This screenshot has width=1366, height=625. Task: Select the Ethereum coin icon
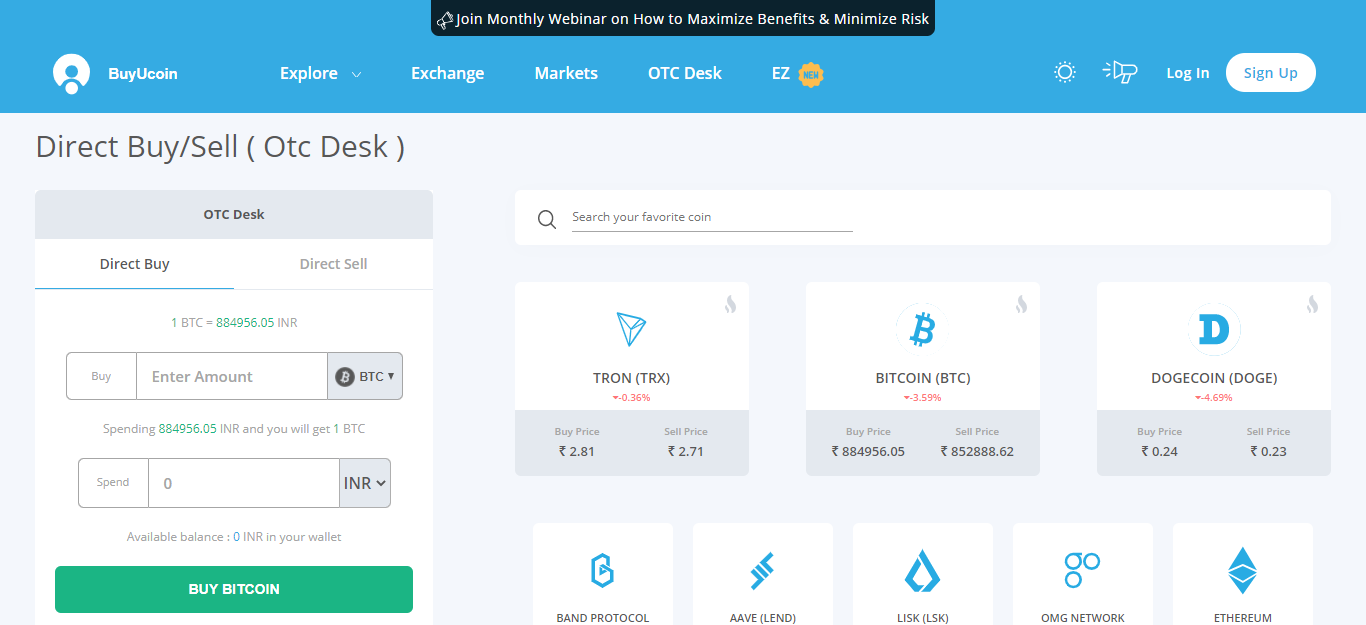pos(1242,571)
